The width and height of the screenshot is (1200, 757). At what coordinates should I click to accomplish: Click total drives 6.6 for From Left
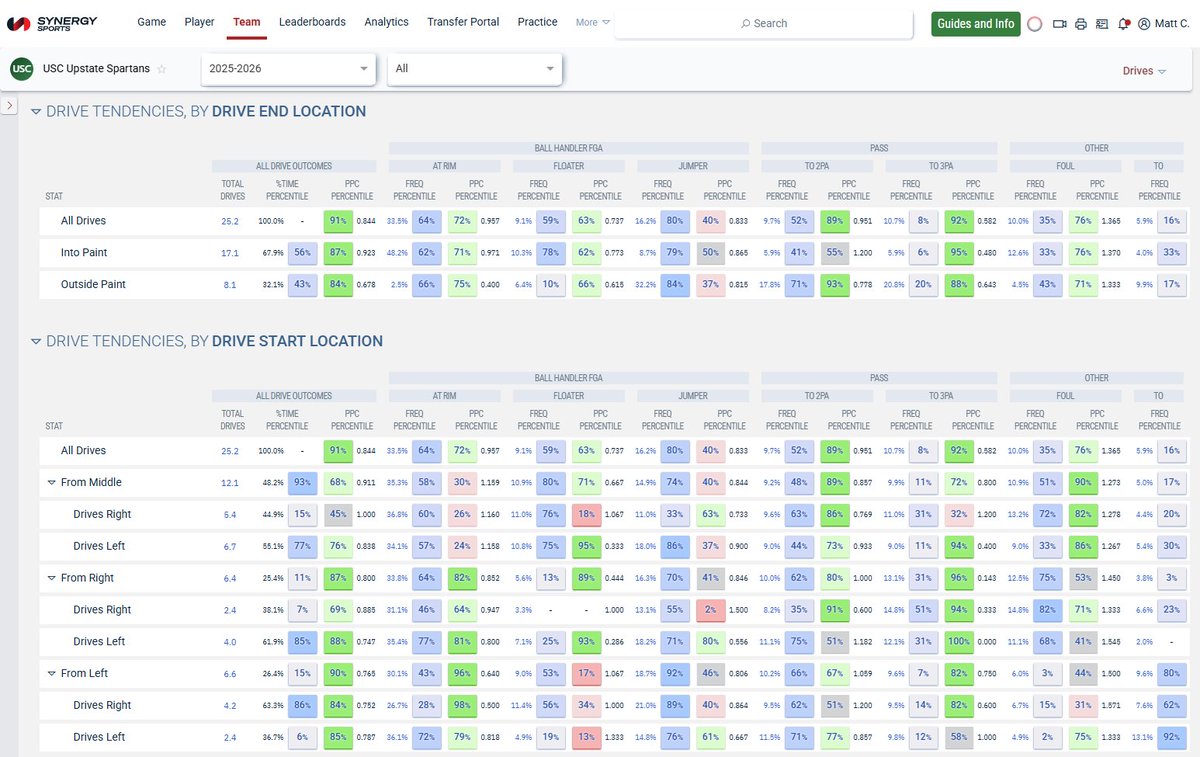tap(230, 675)
